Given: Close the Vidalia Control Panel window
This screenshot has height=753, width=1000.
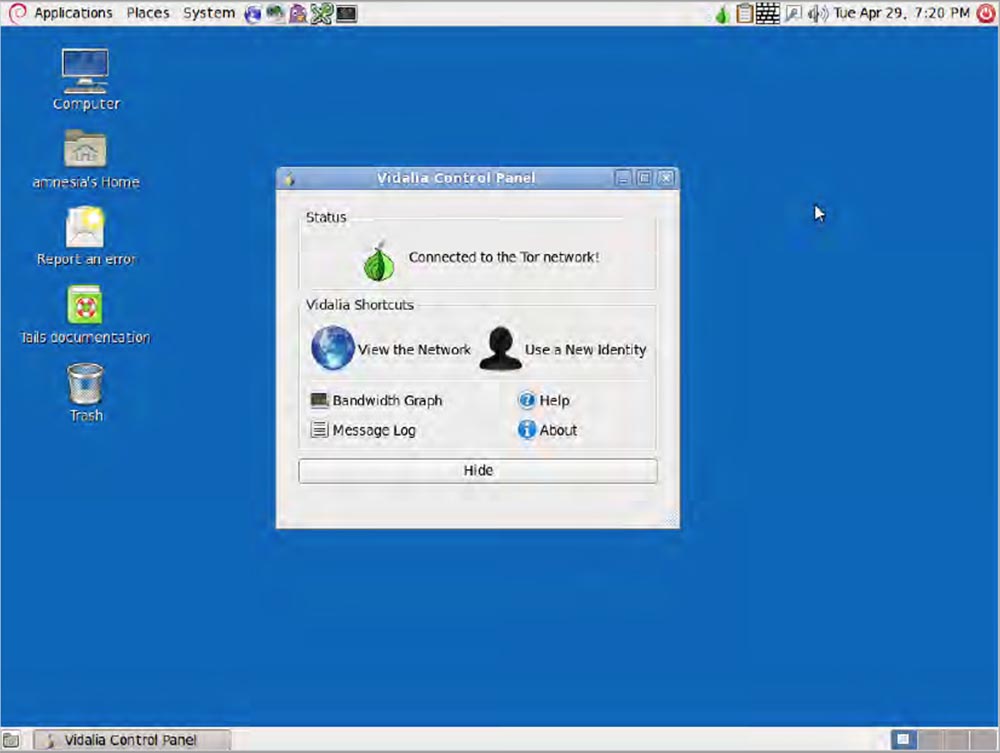Looking at the screenshot, I should (x=666, y=178).
